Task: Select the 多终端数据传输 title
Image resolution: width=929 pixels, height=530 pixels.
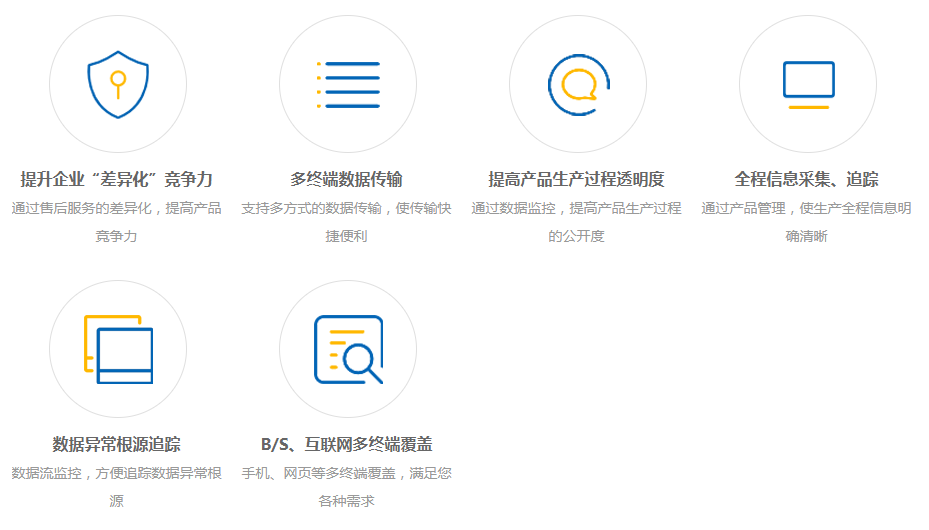Action: pos(347,180)
